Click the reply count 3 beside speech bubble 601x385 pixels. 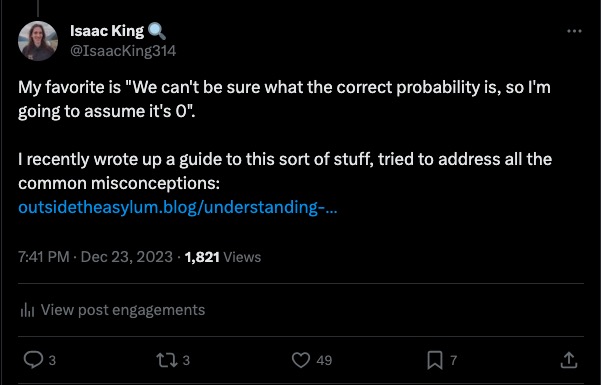(x=53, y=360)
